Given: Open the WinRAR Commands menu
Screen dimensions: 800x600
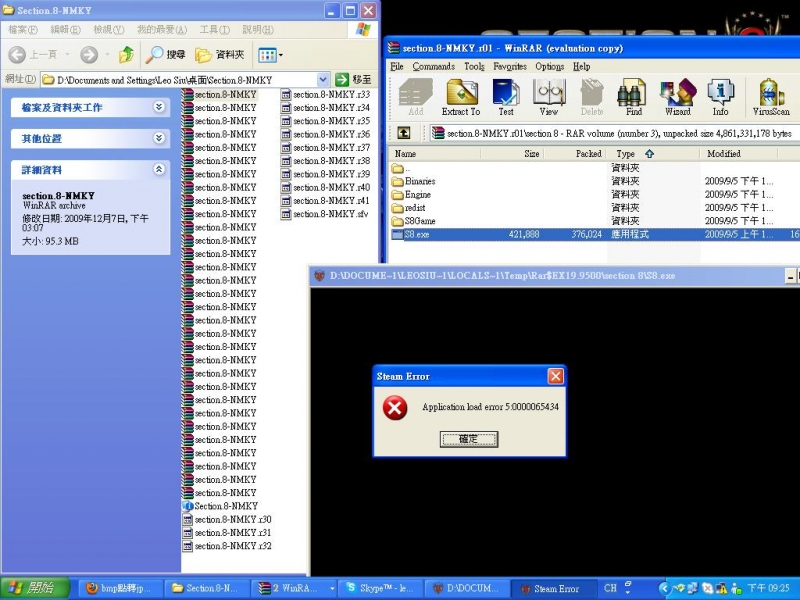Looking at the screenshot, I should pos(433,66).
